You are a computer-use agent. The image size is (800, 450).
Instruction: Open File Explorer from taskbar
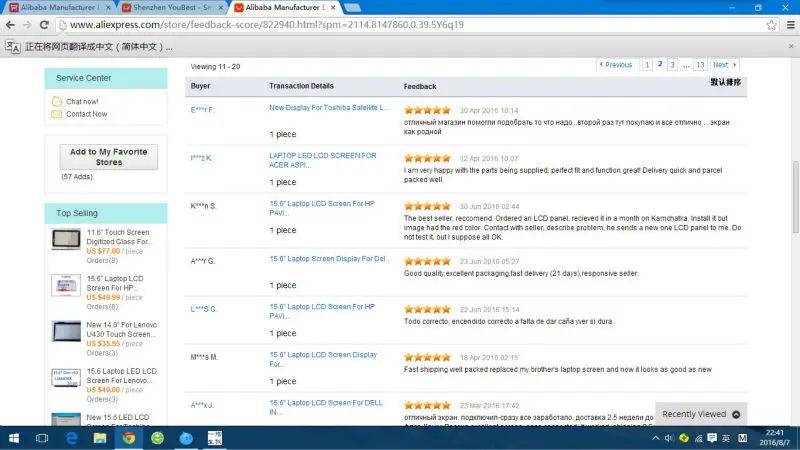[x=100, y=438]
